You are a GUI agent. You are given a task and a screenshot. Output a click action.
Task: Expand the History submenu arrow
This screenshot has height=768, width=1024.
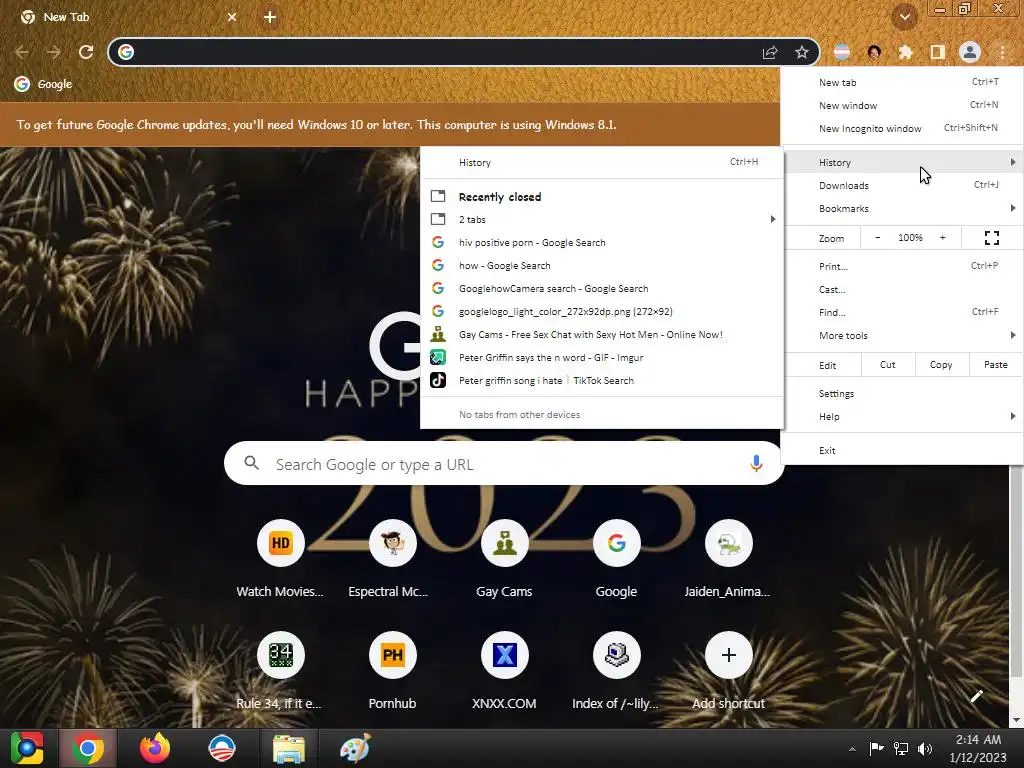click(x=1012, y=162)
